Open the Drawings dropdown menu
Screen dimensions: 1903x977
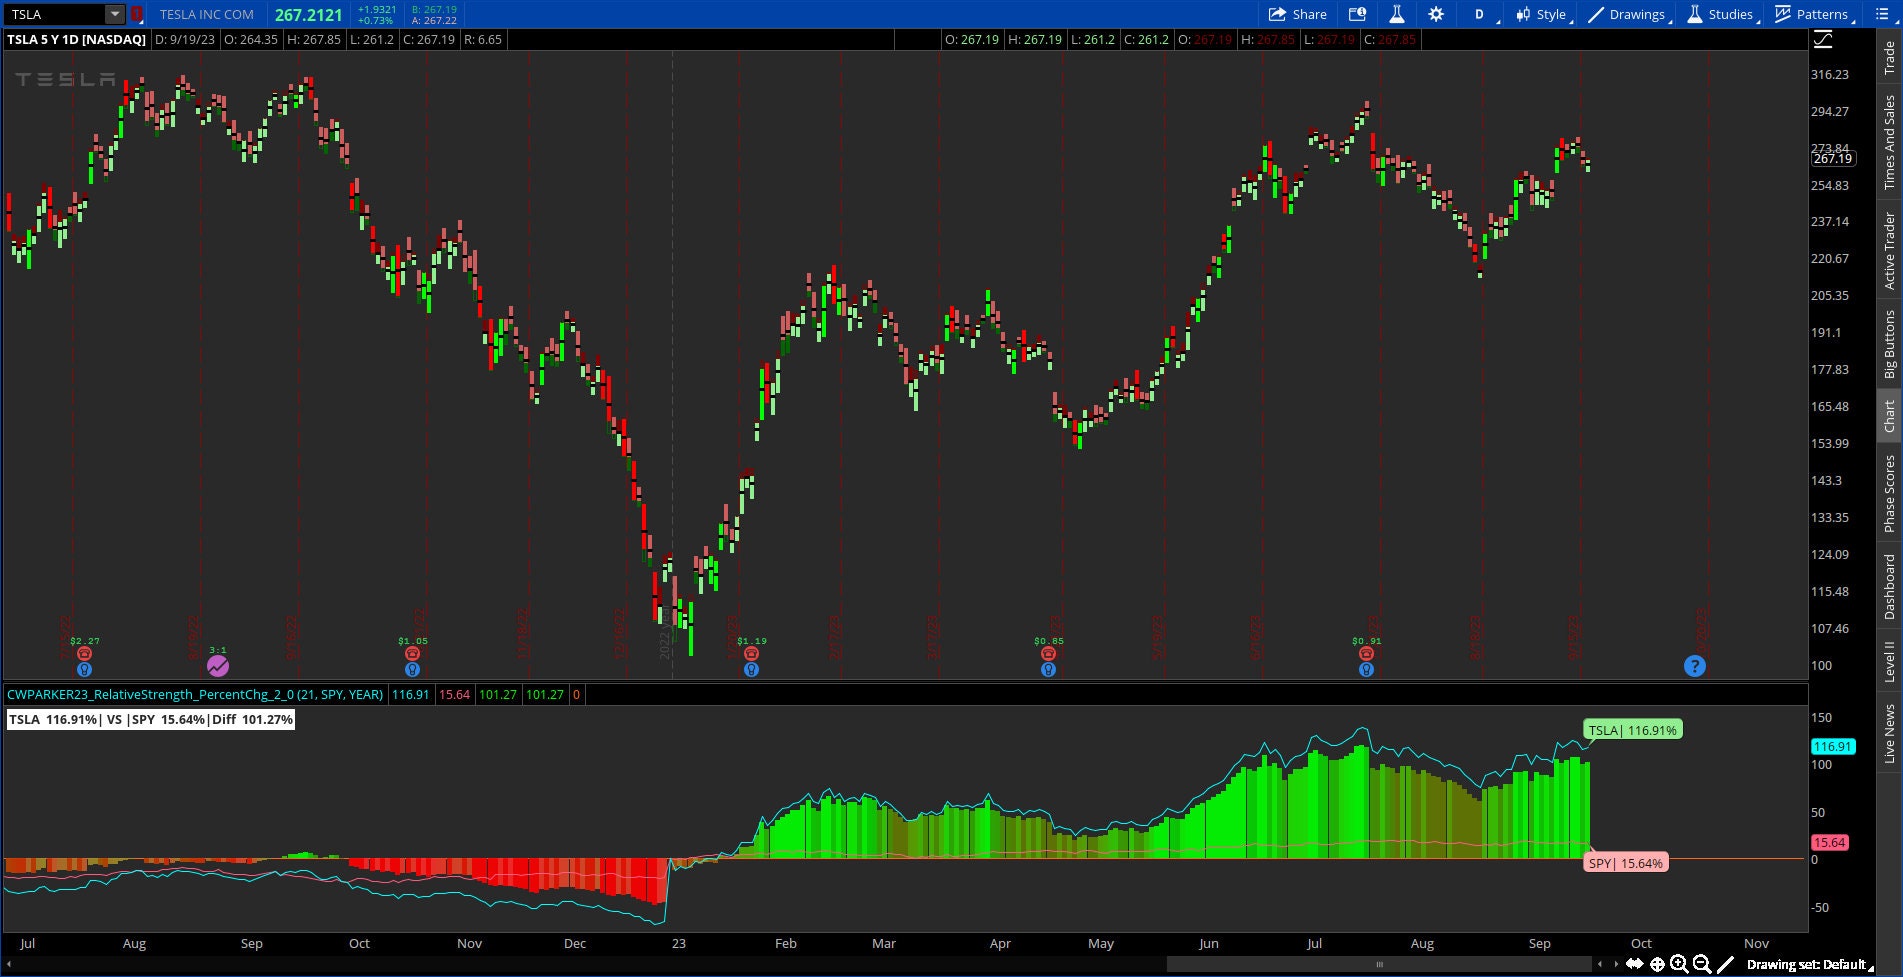pos(1630,14)
